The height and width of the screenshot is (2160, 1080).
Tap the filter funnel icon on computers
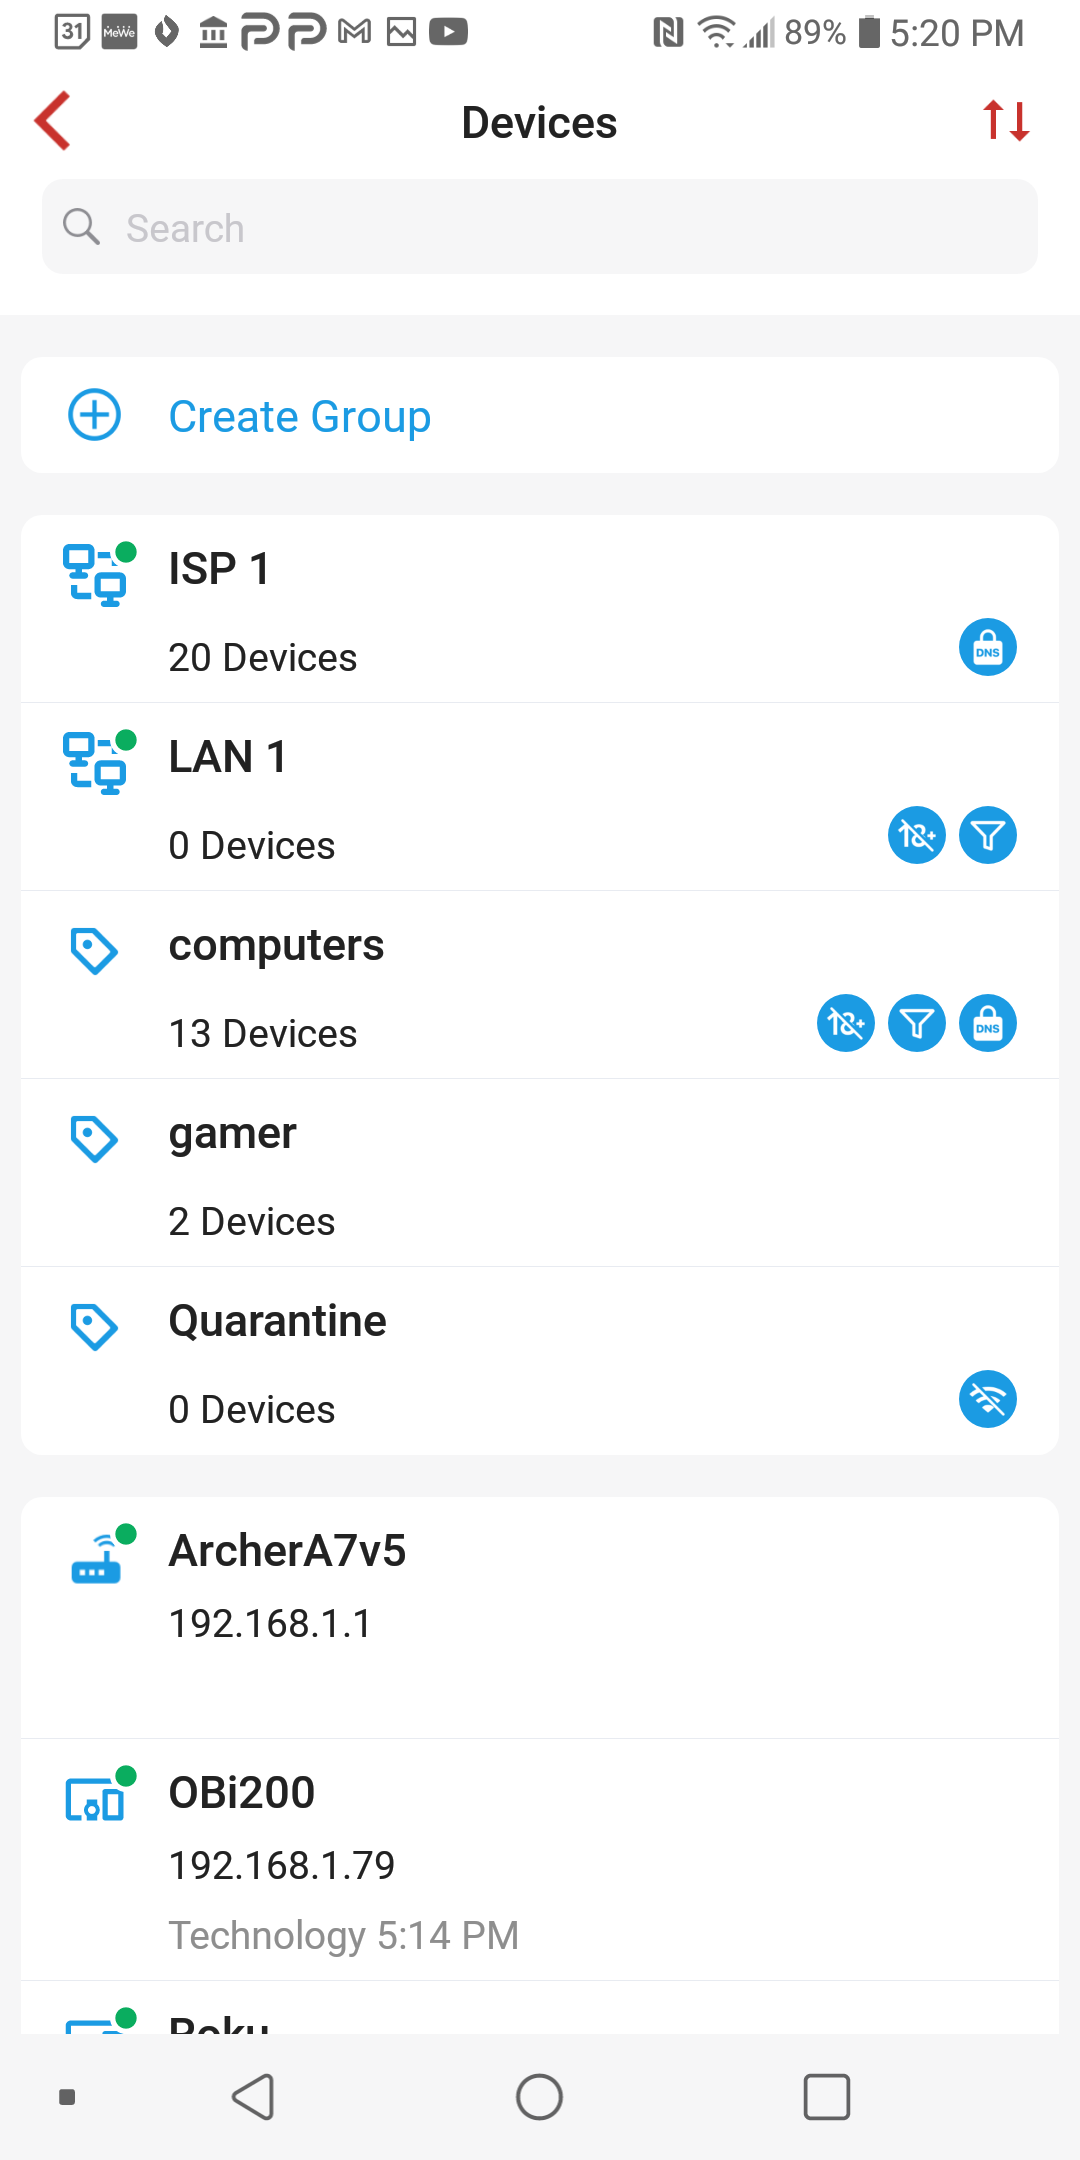[917, 1023]
